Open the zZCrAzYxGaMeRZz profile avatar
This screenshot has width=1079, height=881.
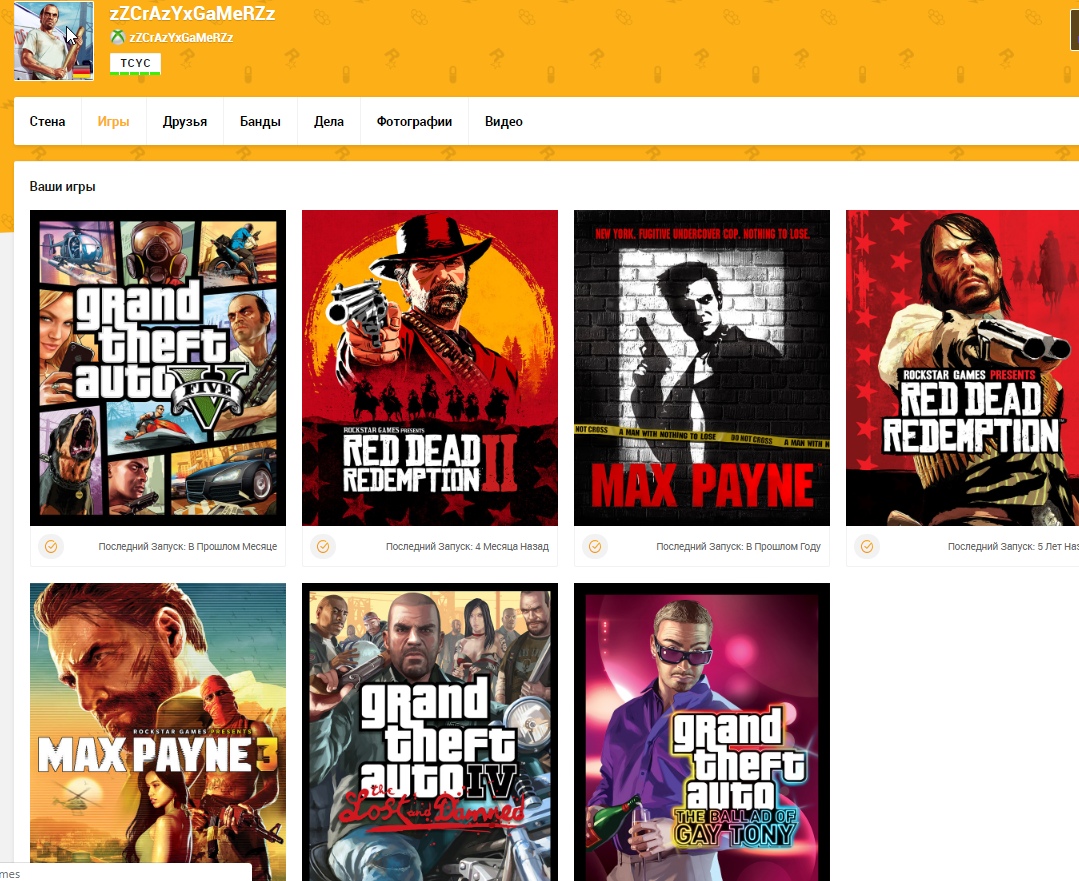tap(54, 41)
